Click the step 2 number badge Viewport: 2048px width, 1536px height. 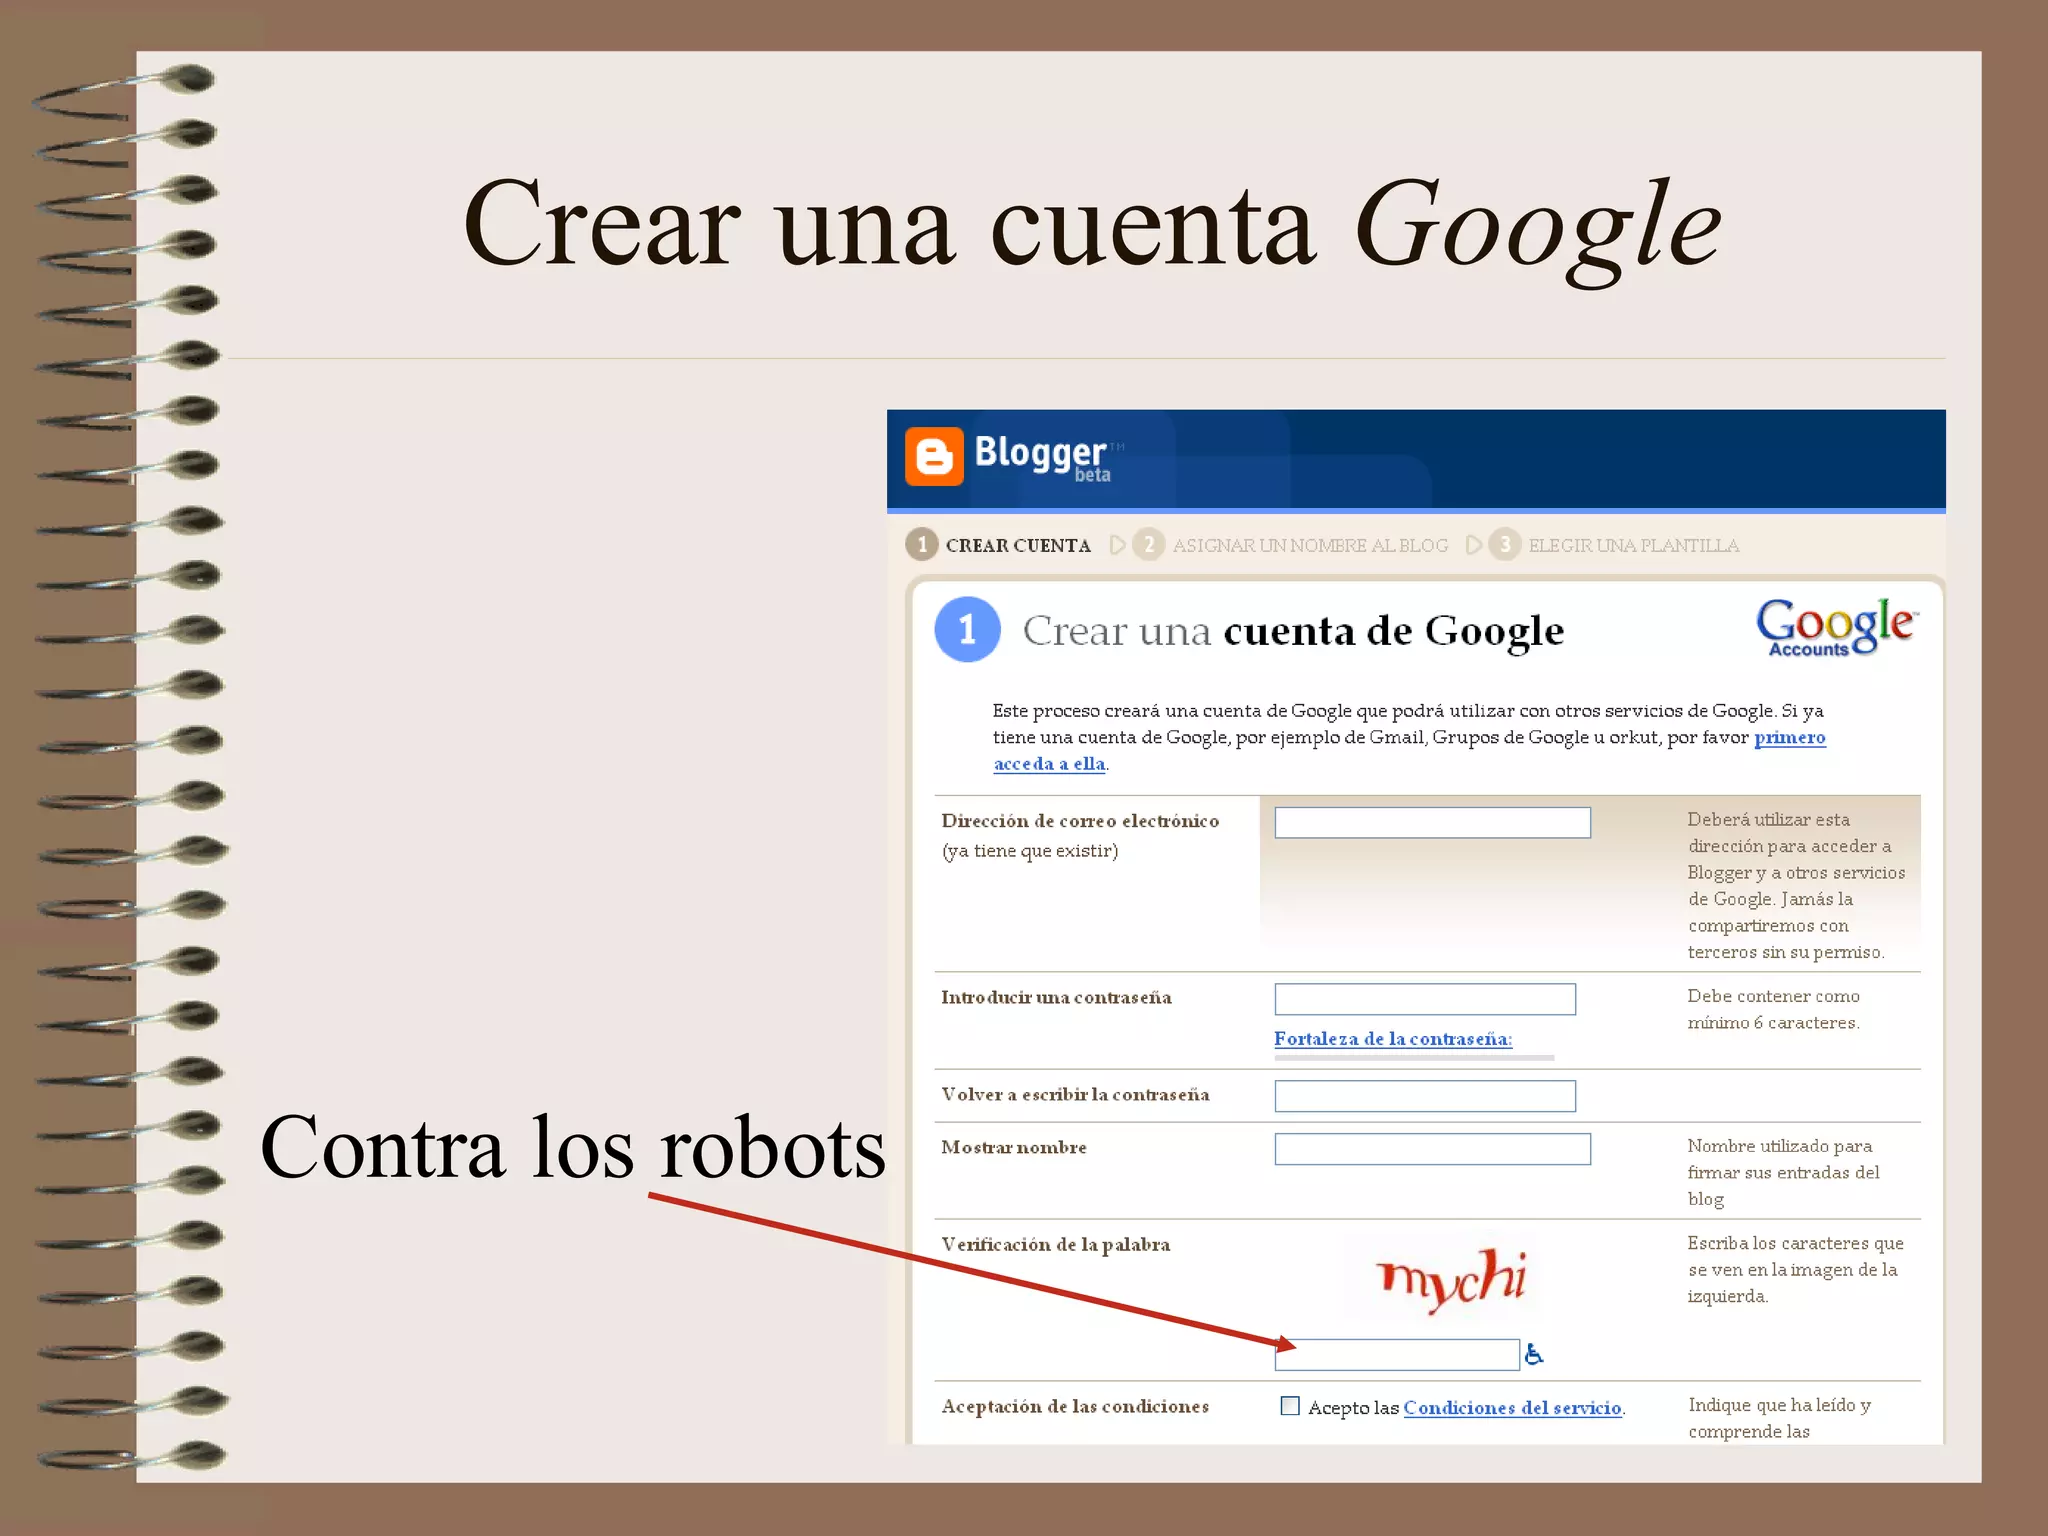click(1148, 544)
